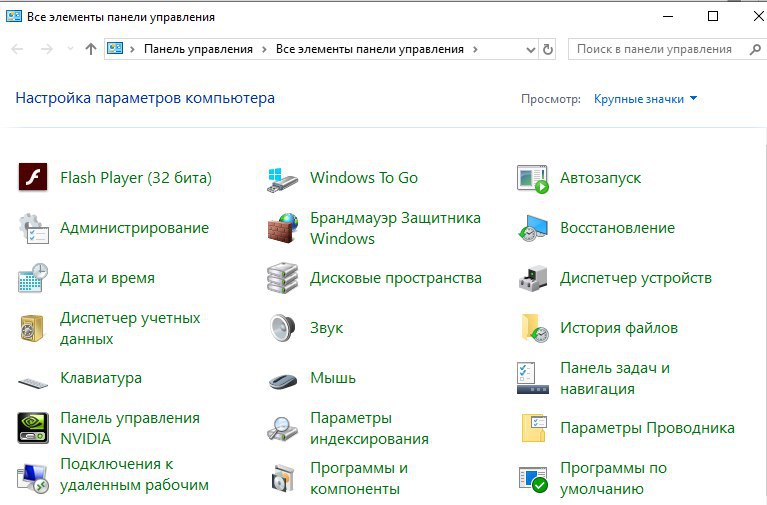Click the Мышь mouse icon

click(283, 381)
